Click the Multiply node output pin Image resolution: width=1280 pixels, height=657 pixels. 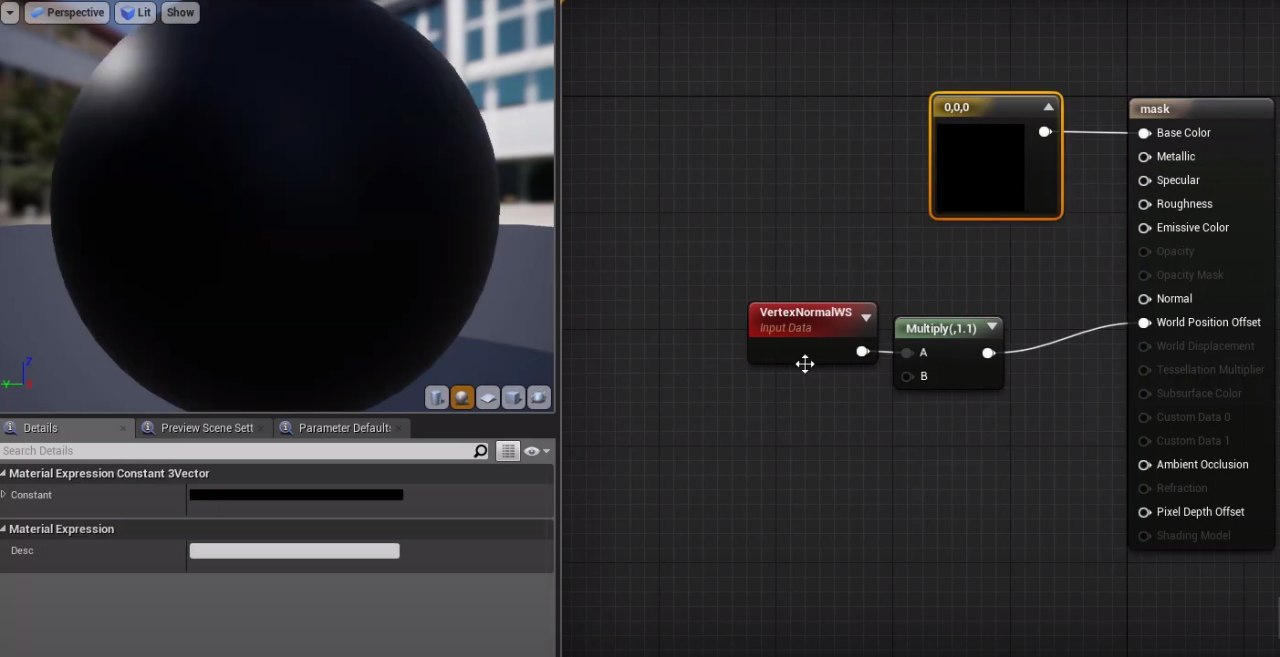click(988, 353)
